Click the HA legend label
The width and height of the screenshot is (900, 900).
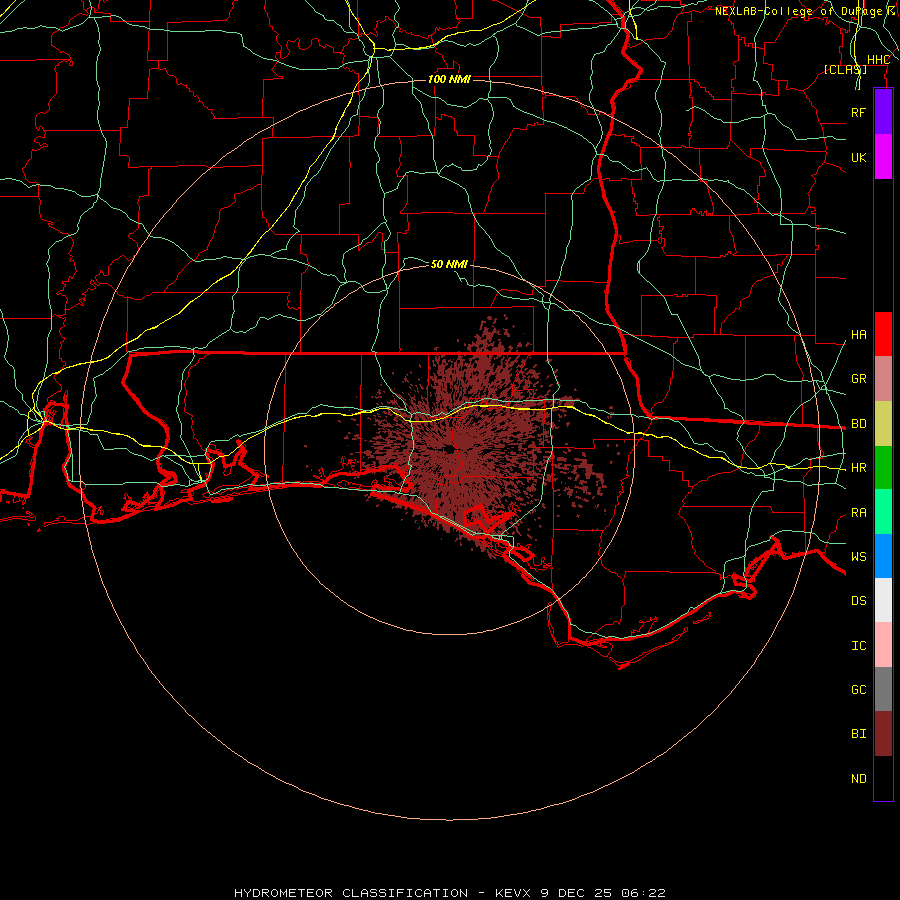858,335
